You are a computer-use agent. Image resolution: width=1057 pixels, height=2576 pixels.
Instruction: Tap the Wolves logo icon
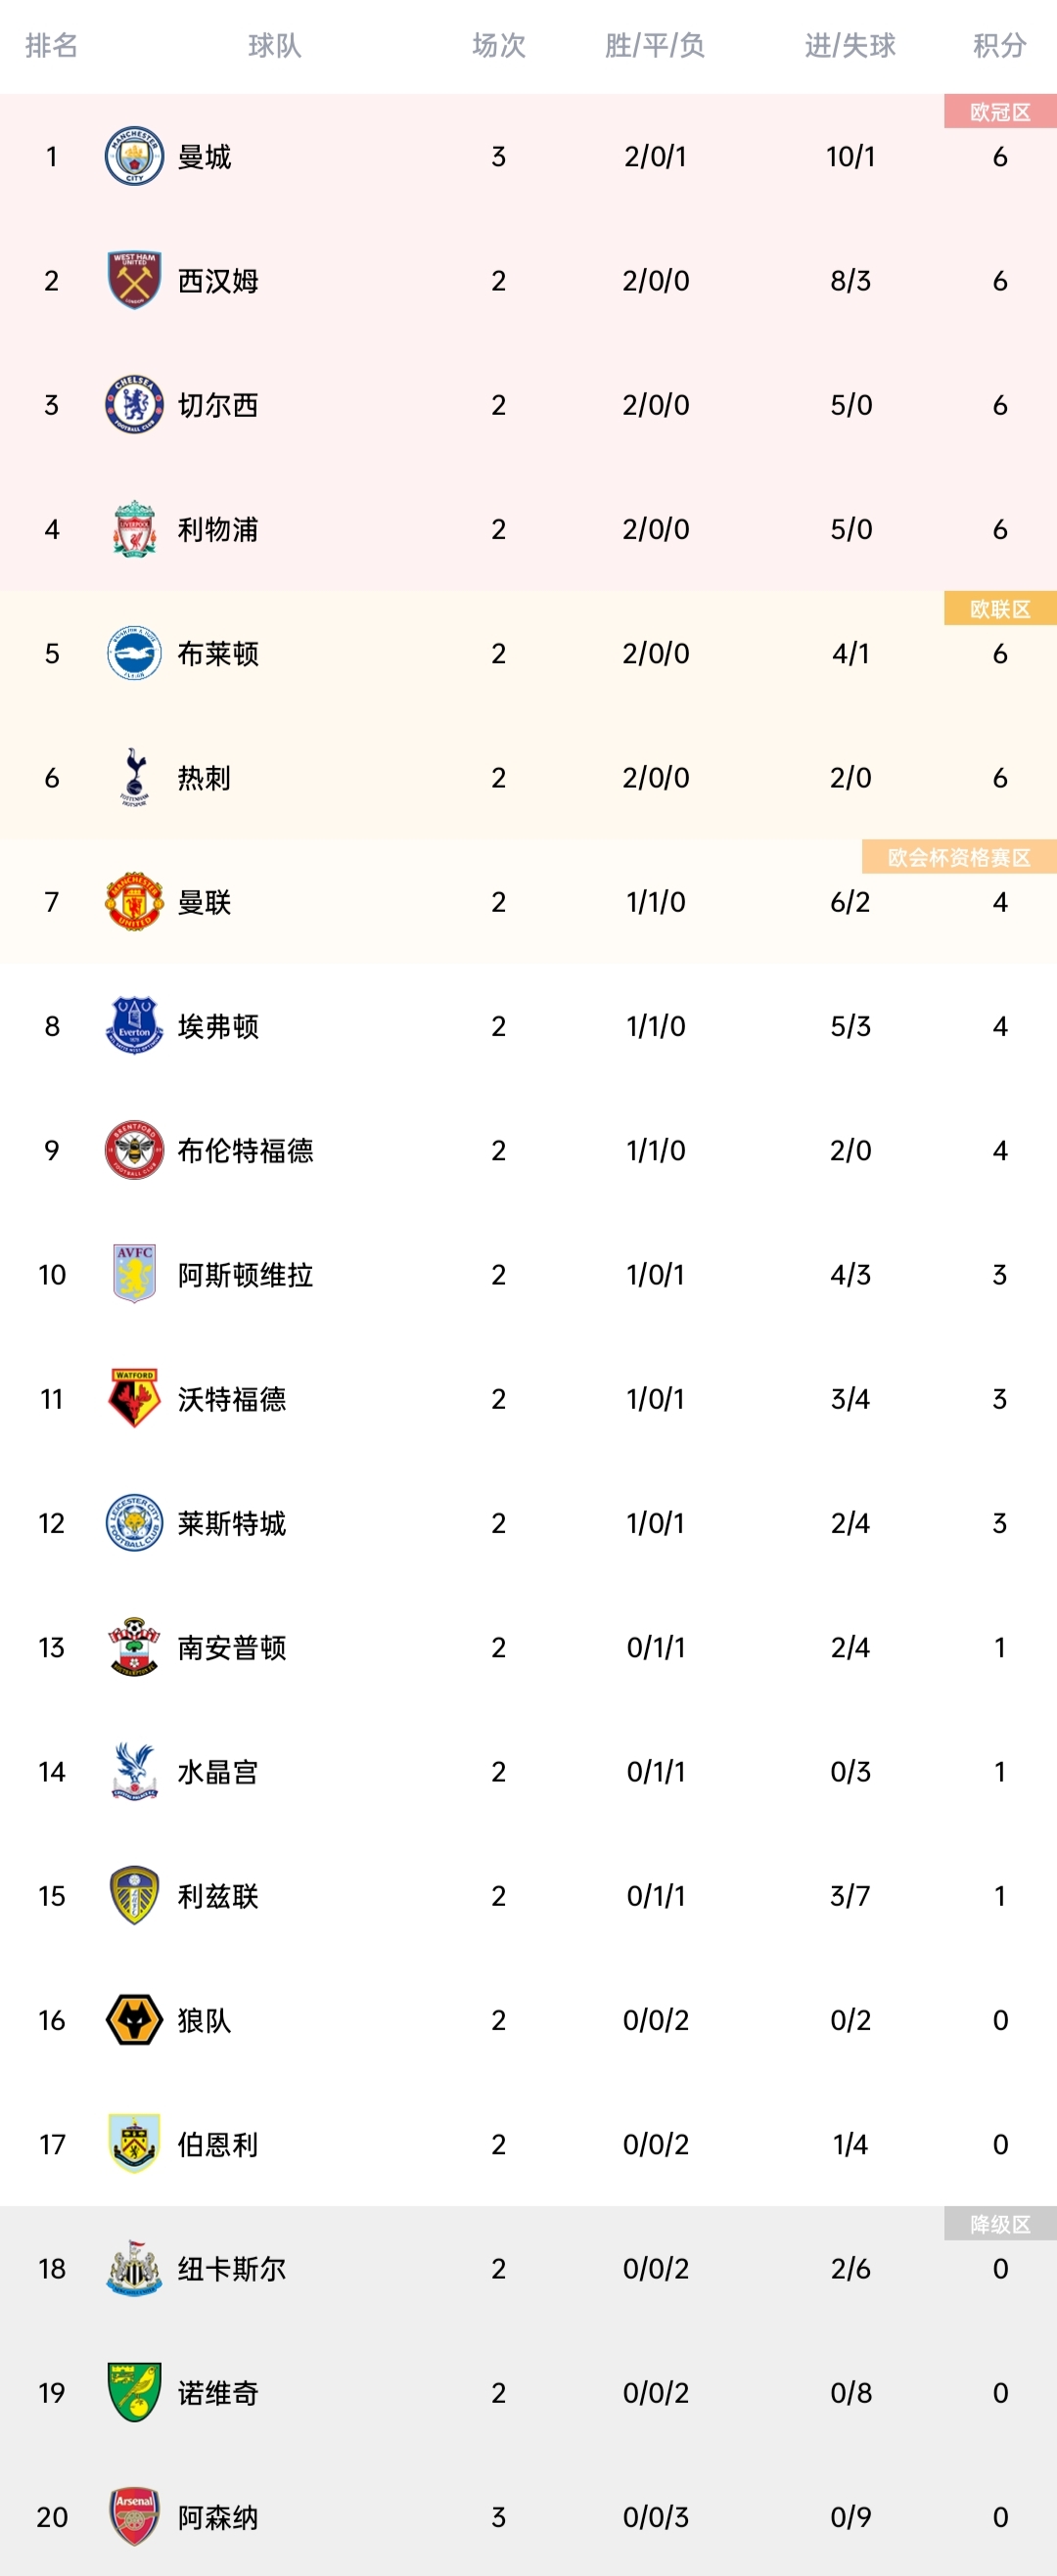134,2019
